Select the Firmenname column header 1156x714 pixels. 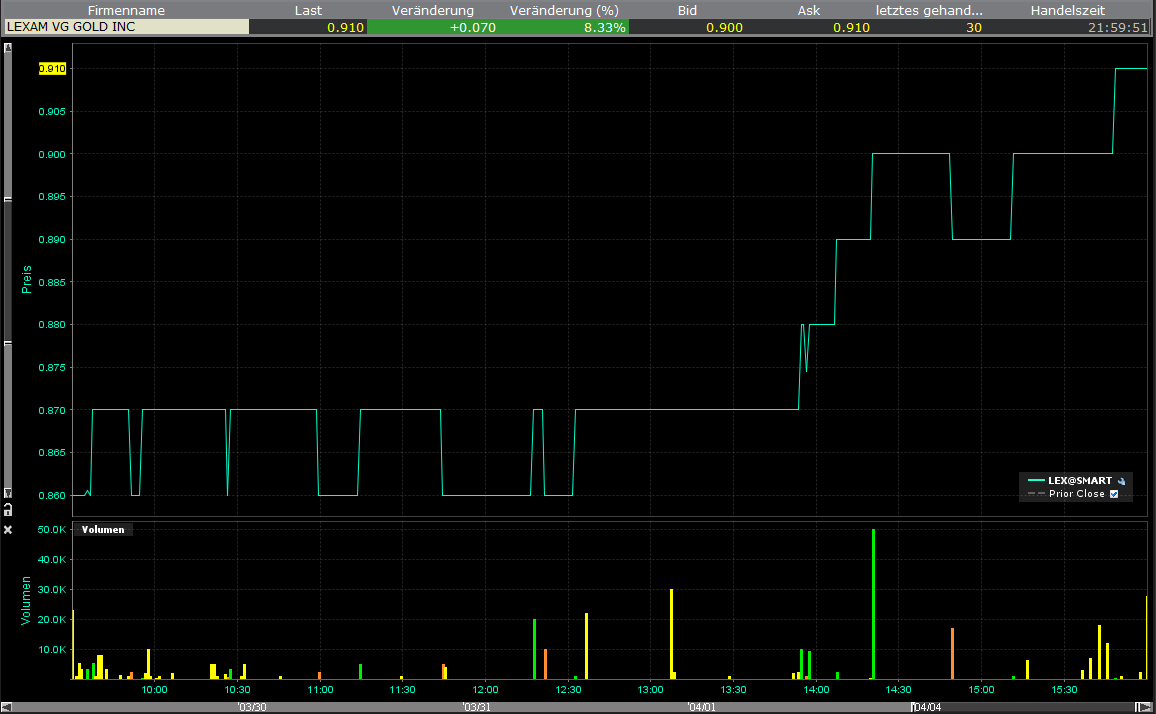[x=126, y=10]
